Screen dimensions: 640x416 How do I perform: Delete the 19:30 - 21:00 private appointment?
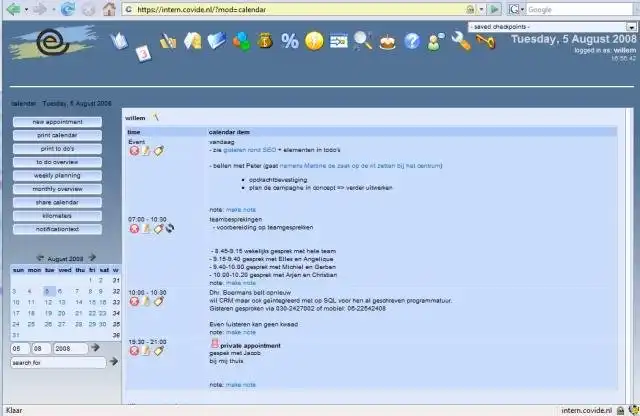pos(134,351)
